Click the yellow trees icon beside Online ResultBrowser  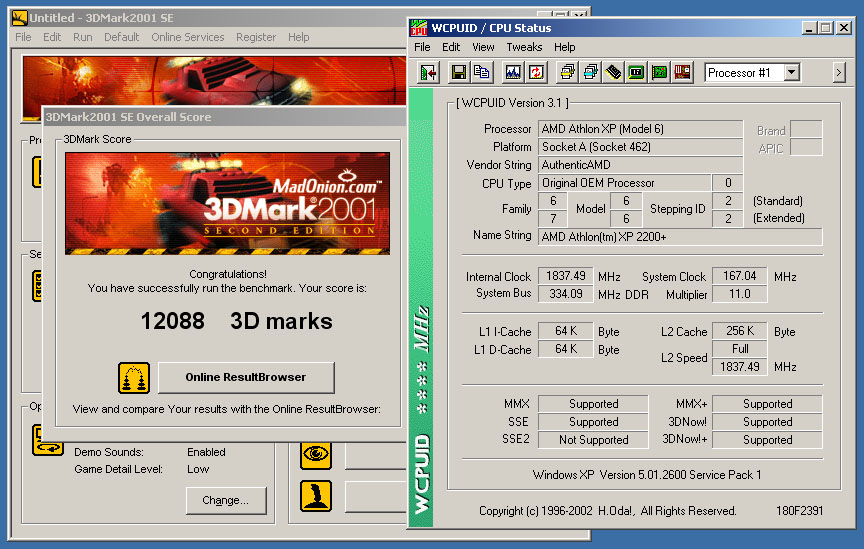tap(134, 378)
